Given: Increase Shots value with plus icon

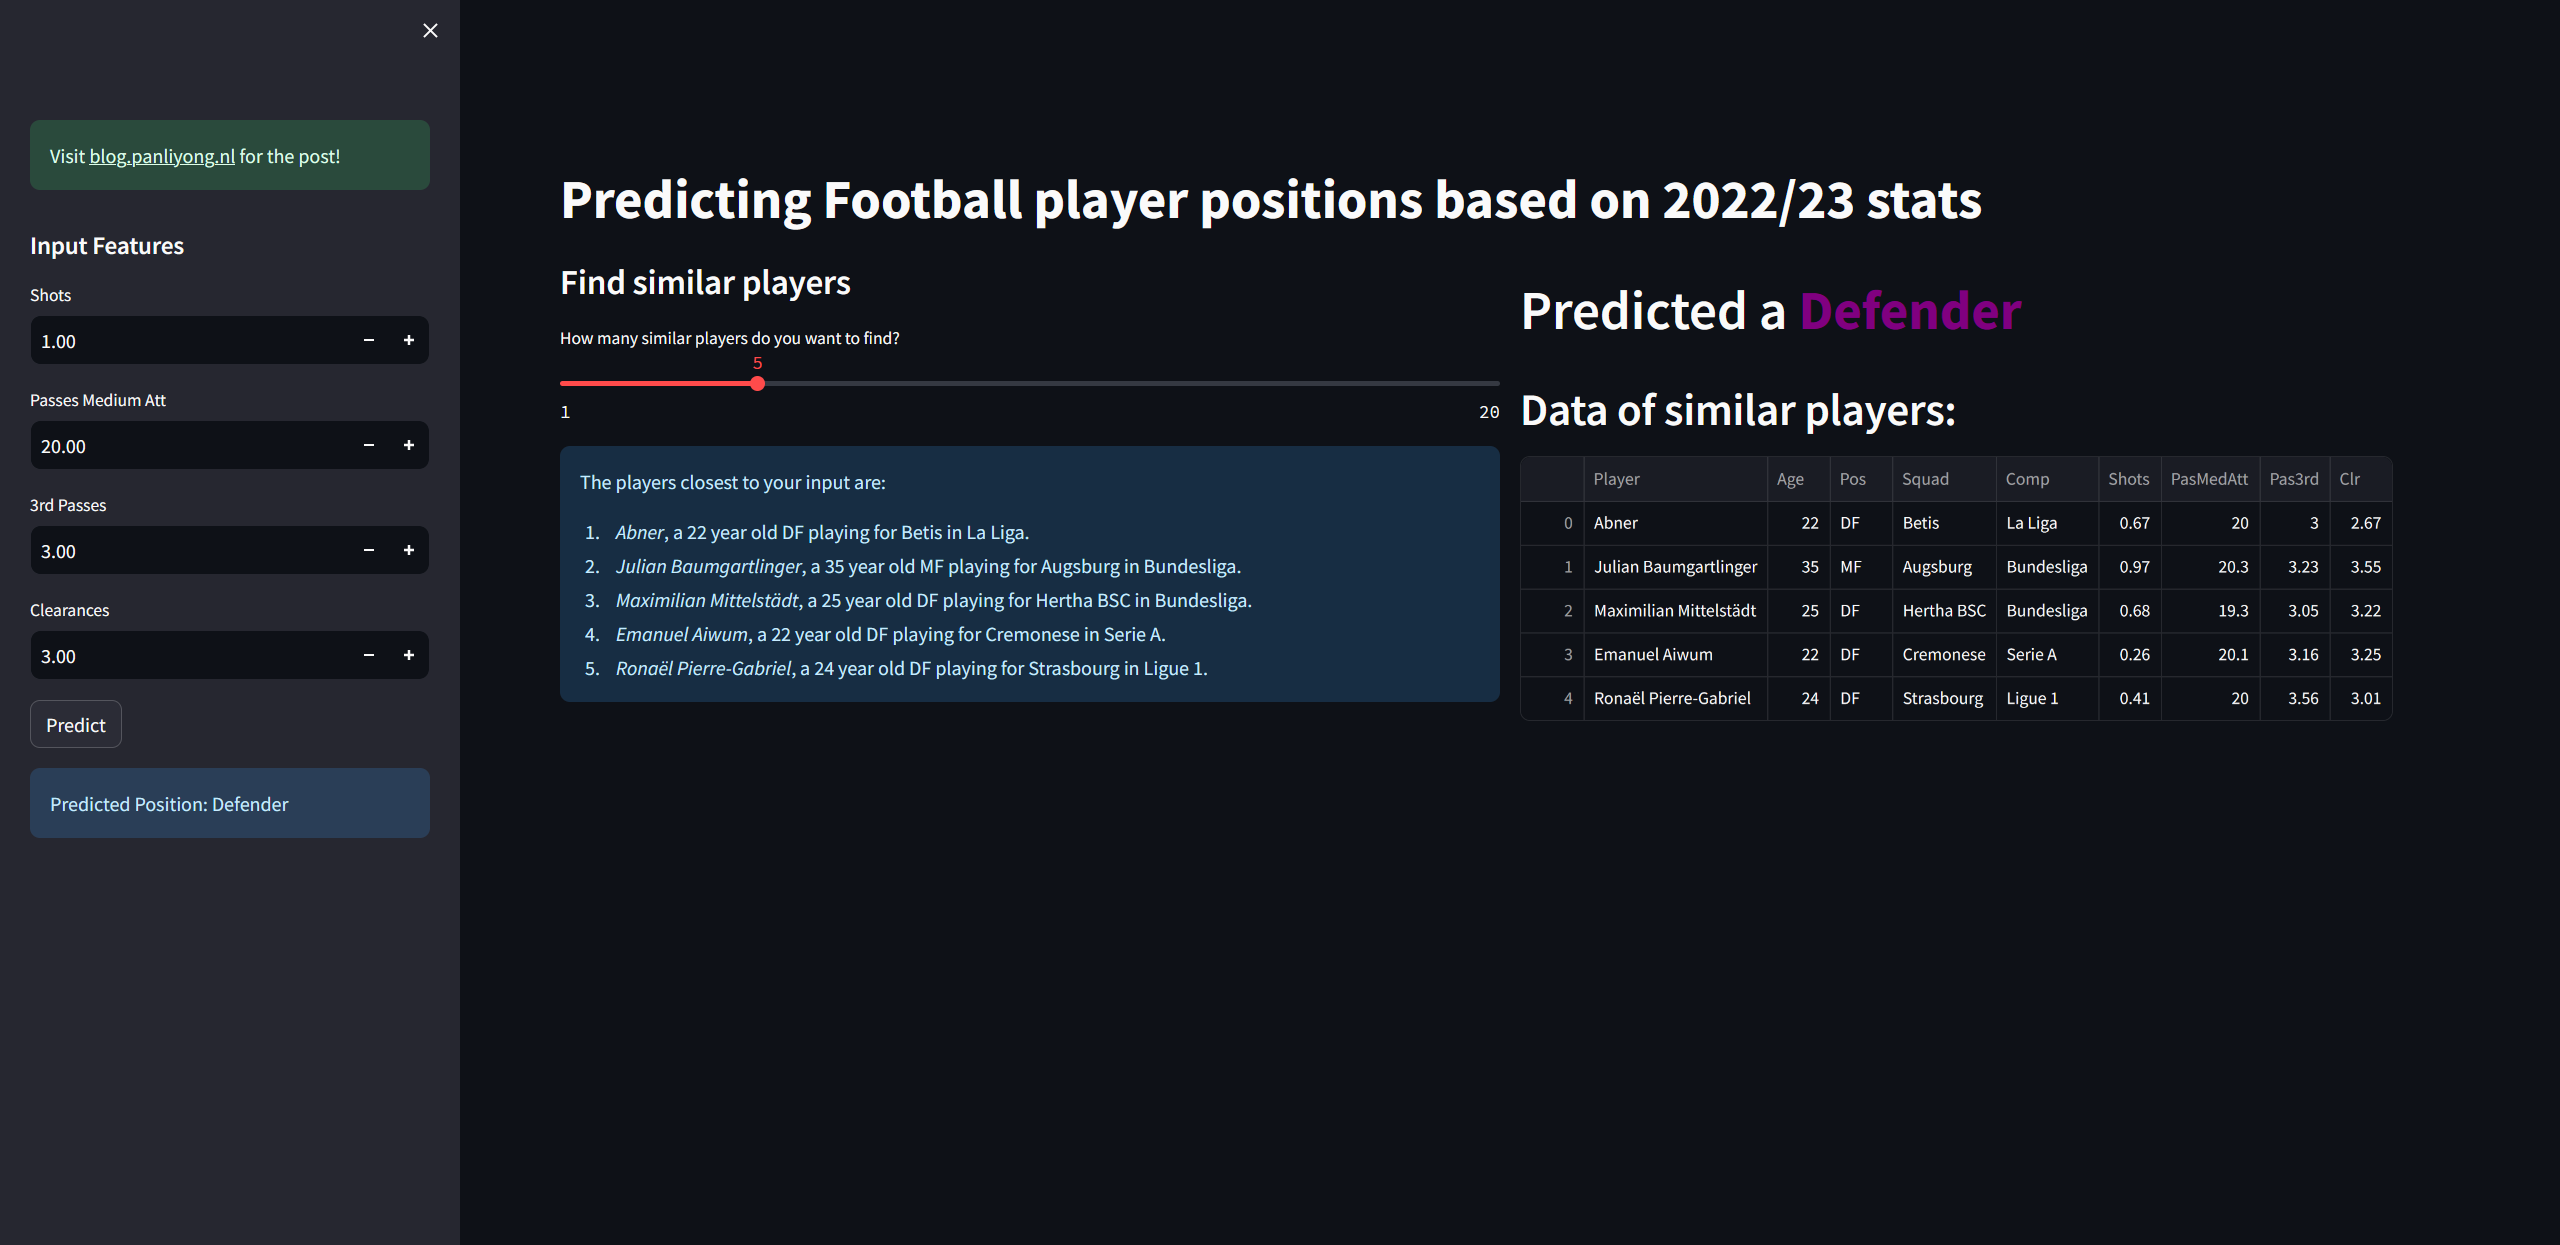Looking at the screenshot, I should pyautogui.click(x=409, y=341).
